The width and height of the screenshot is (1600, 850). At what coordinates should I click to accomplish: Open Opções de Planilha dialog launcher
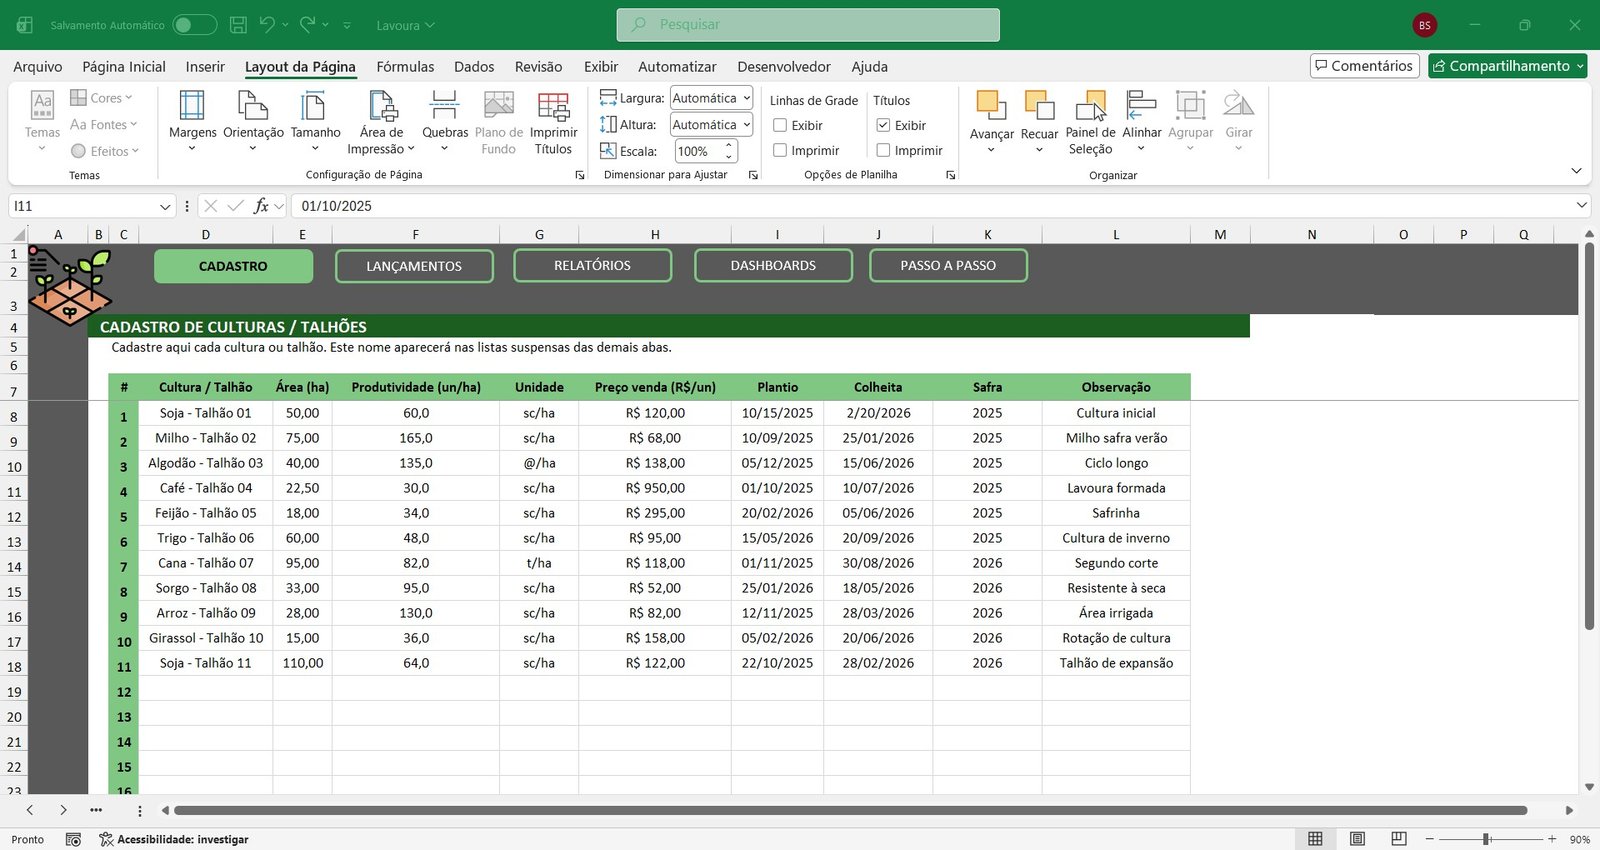951,175
